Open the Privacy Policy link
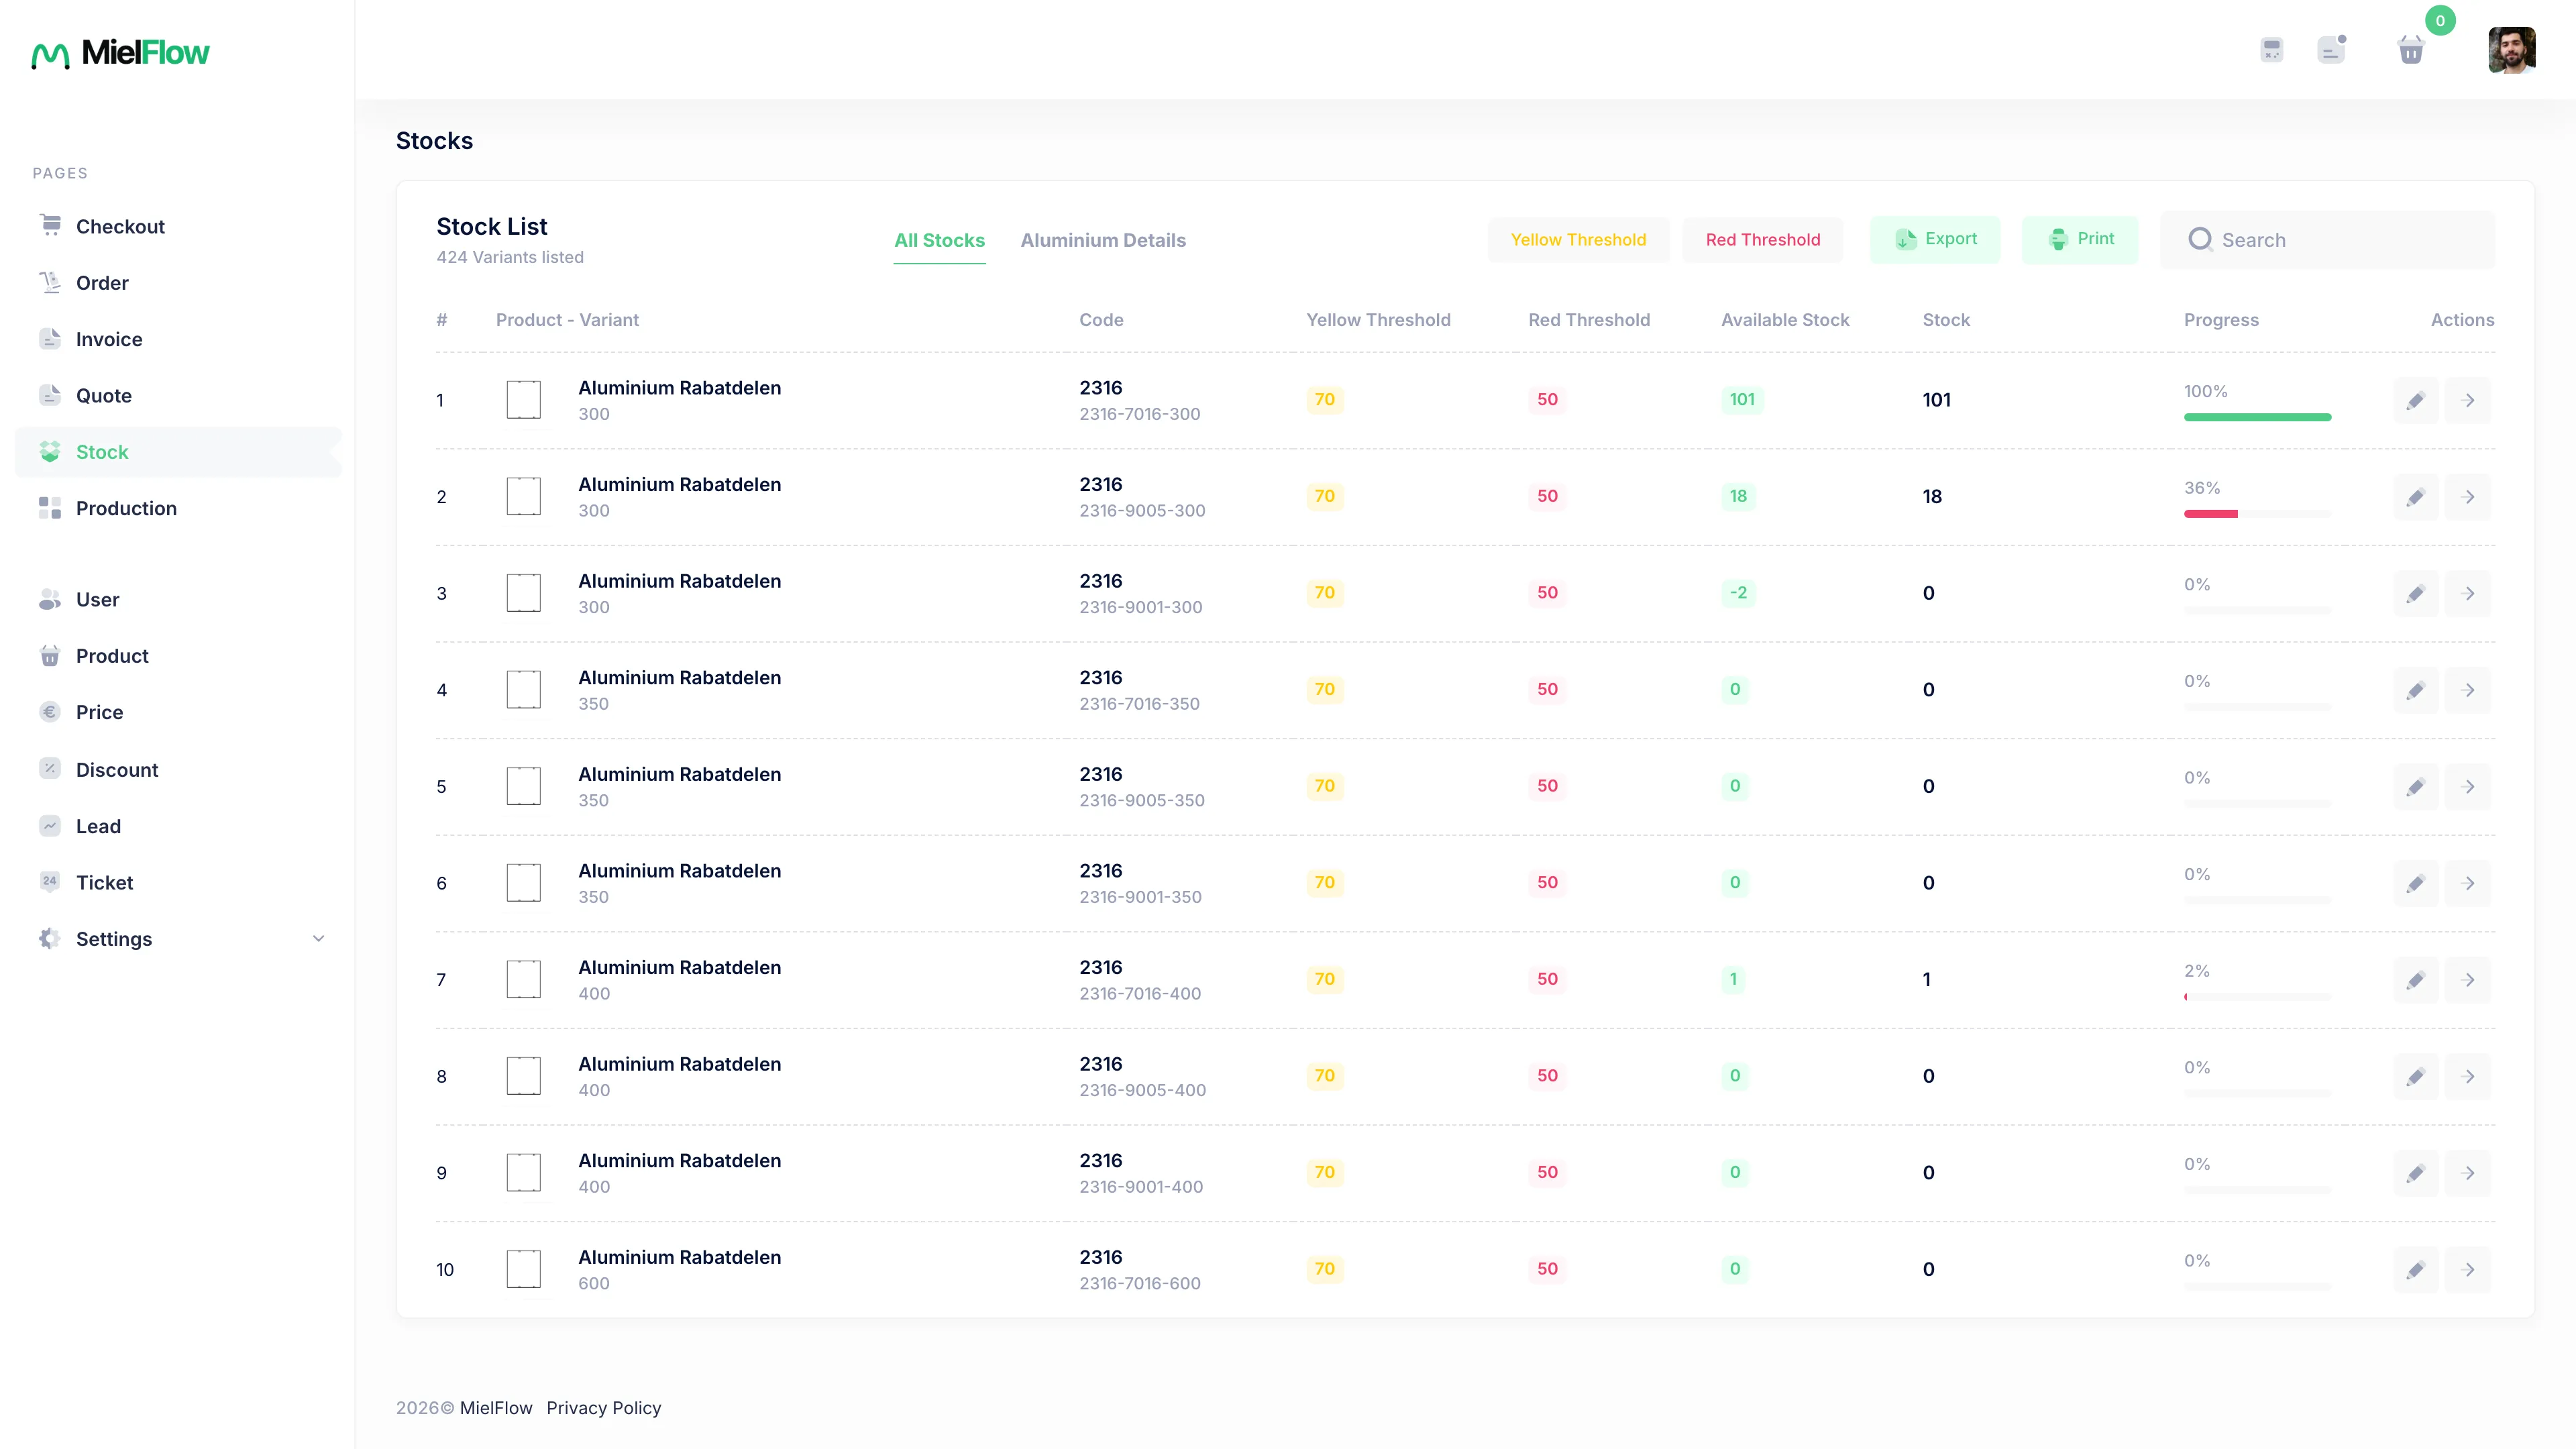 point(603,1408)
